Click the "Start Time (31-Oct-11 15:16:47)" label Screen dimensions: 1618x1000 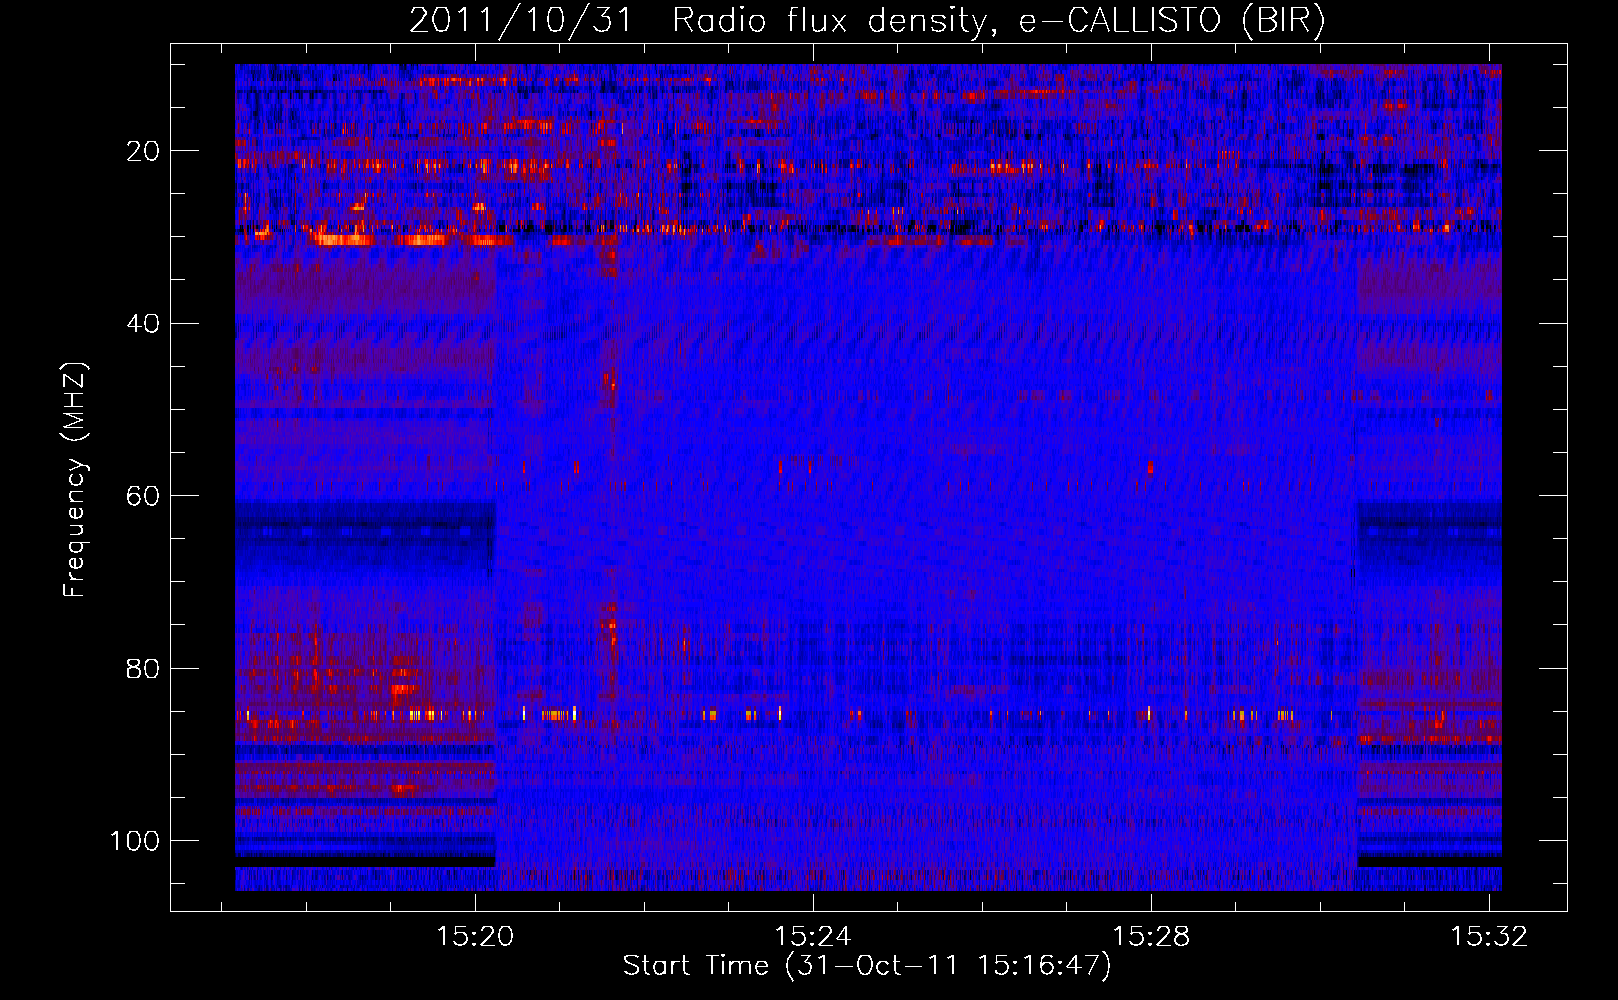pos(867,966)
